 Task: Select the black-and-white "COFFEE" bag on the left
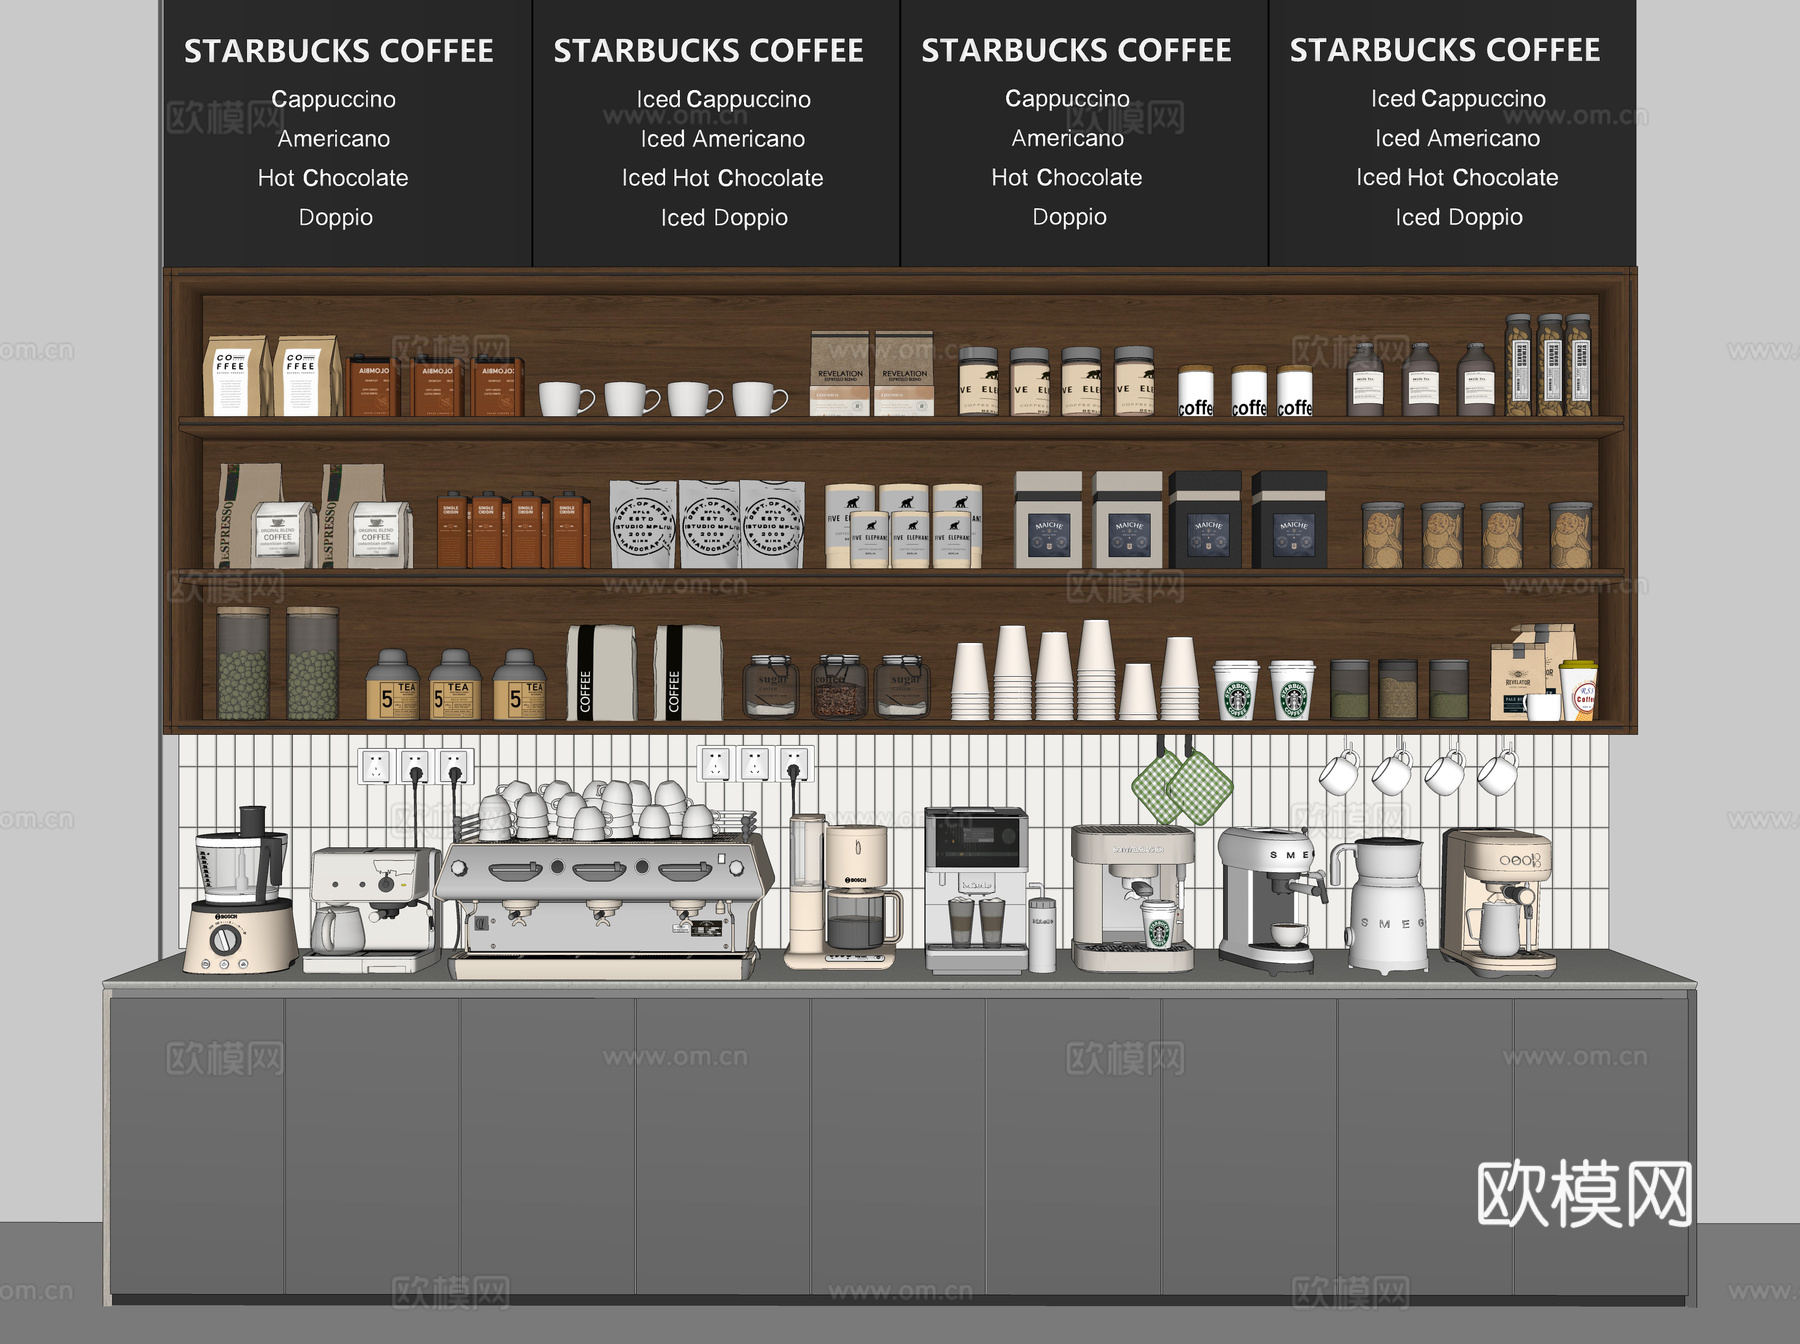601,672
